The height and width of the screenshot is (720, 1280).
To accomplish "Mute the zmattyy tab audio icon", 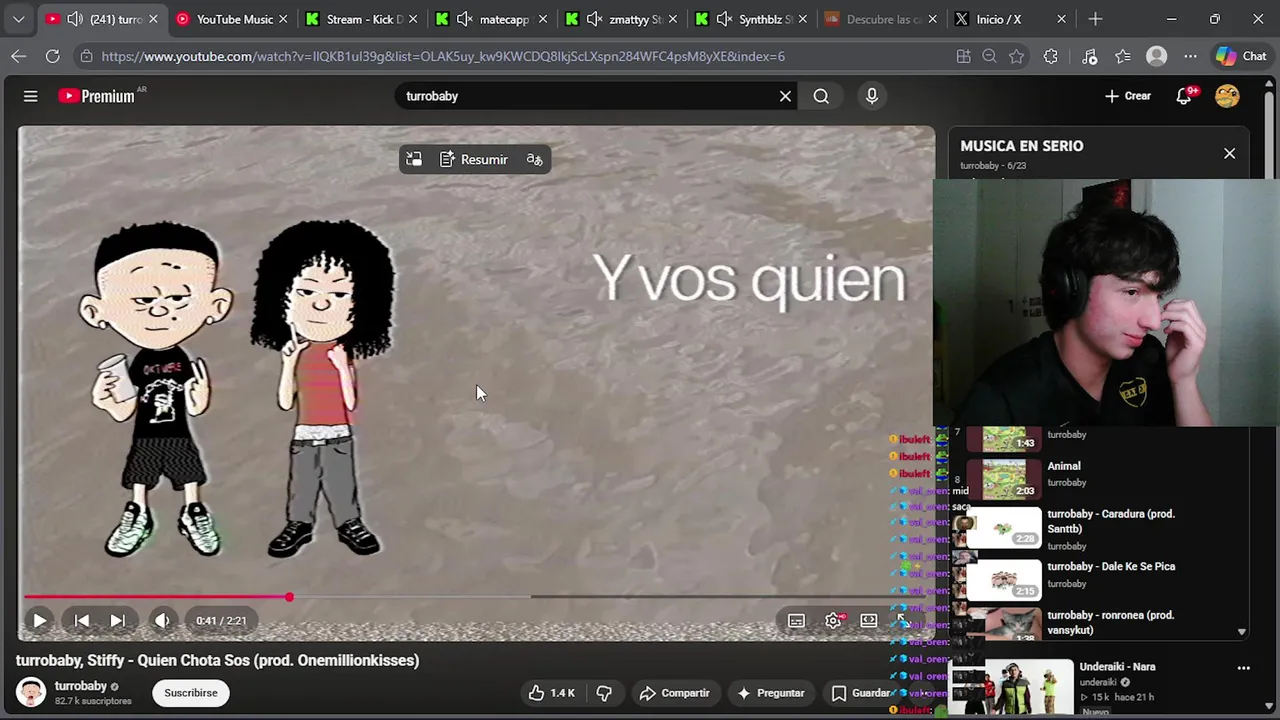I will [x=594, y=19].
